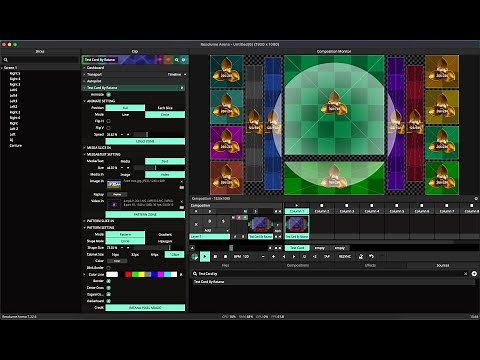This screenshot has height=360, width=480.
Task: Click the stop button left of BPM
Action: [x=225, y=256]
